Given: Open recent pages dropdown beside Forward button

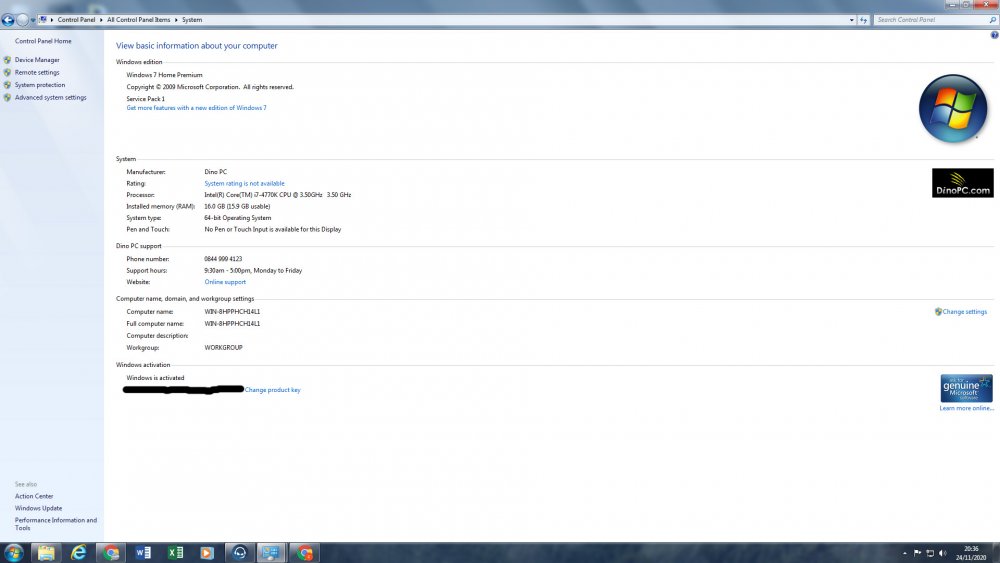Looking at the screenshot, I should (33, 20).
